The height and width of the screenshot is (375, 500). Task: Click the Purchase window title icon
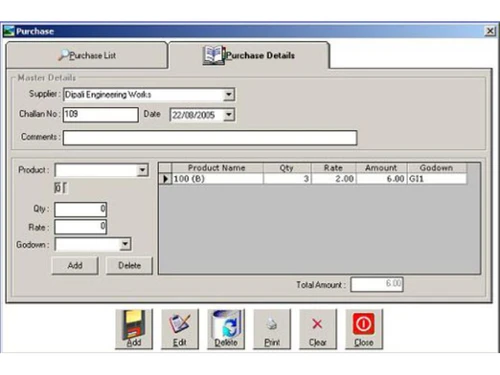(9, 31)
